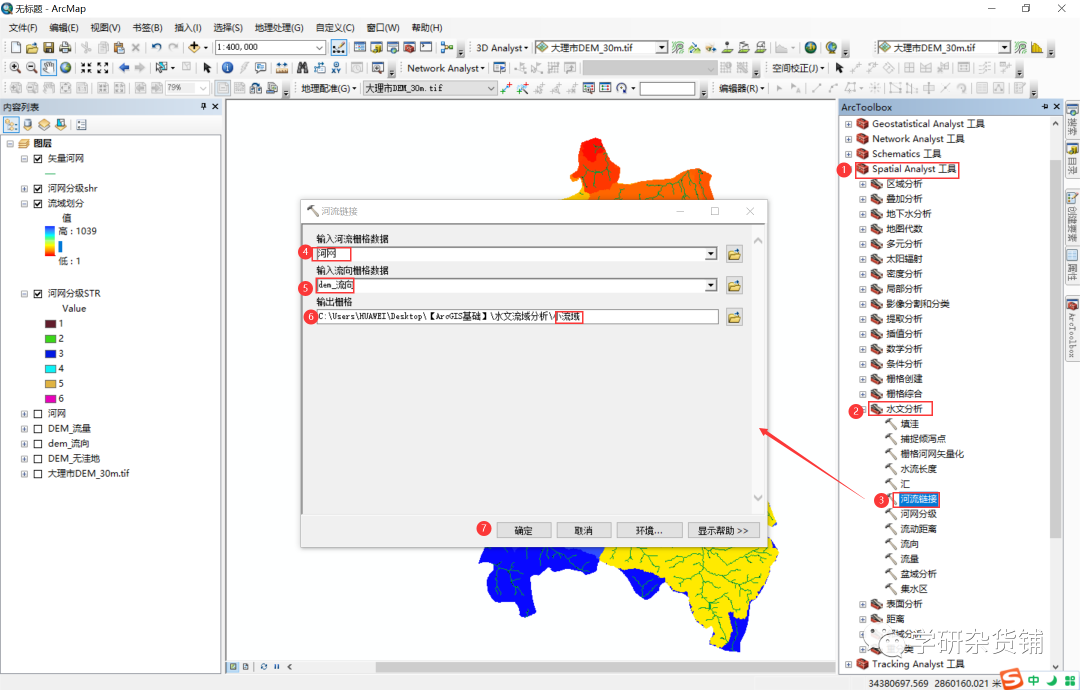1080x690 pixels.
Task: Click the color swatch for value 1
Action: [x=50, y=324]
